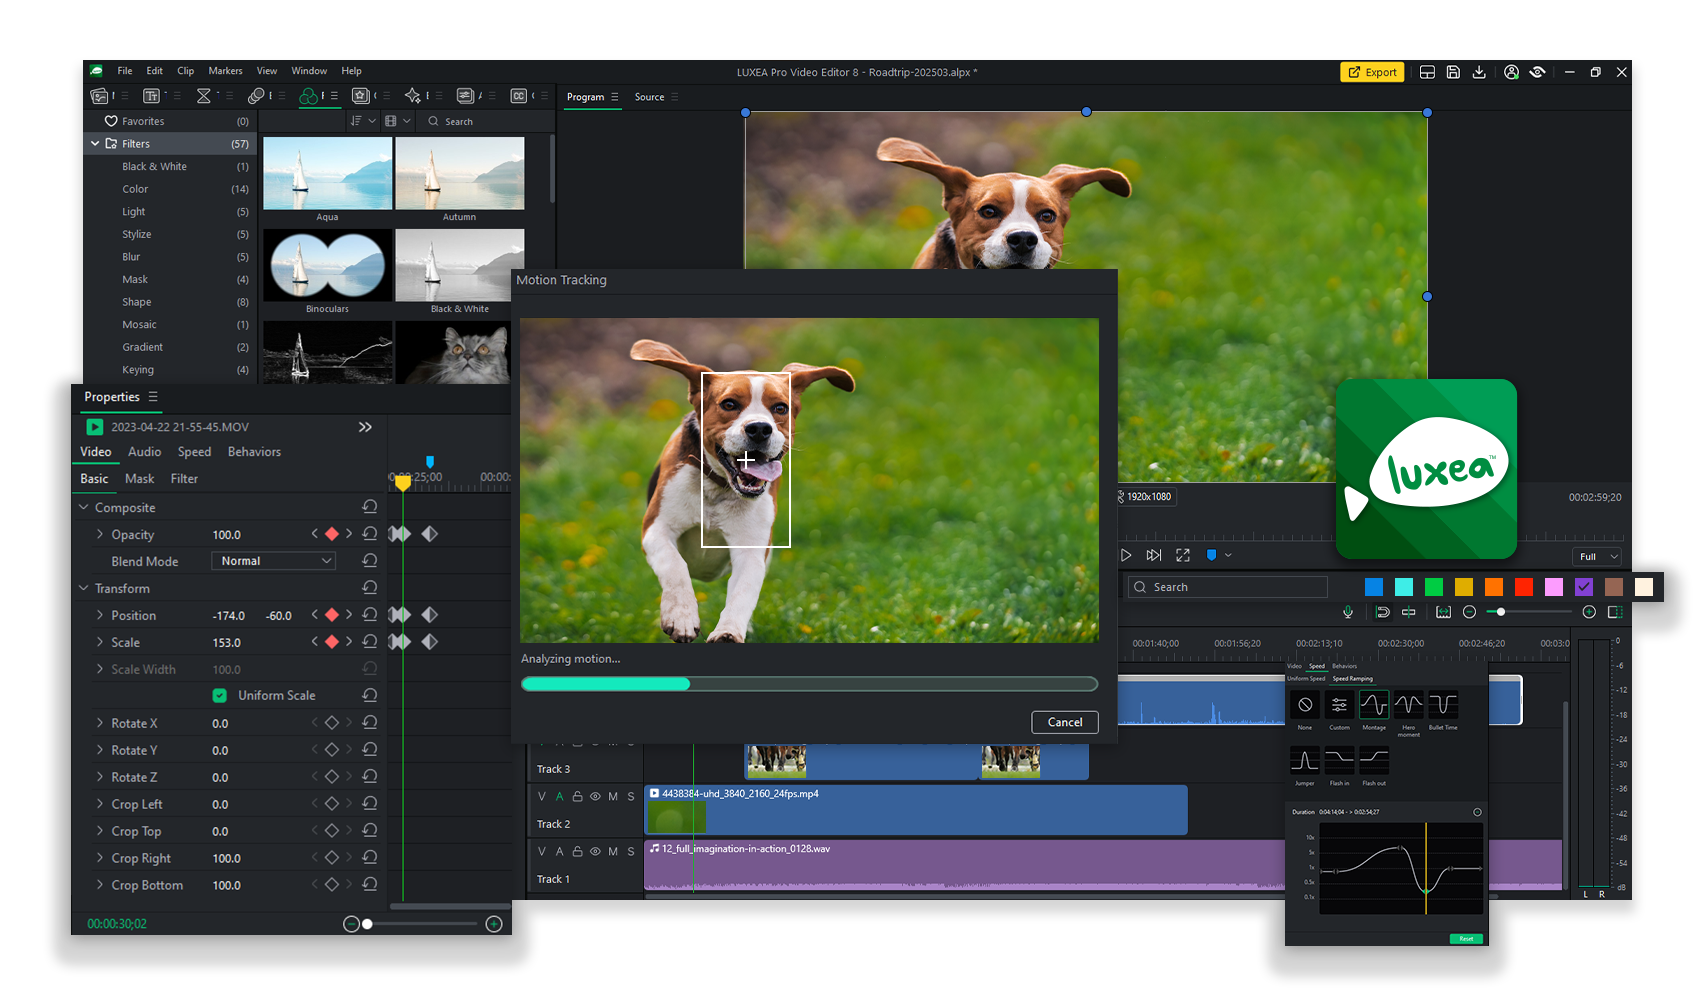The height and width of the screenshot is (1000, 1700).
Task: Open the media library tab icon
Action: pos(99,96)
